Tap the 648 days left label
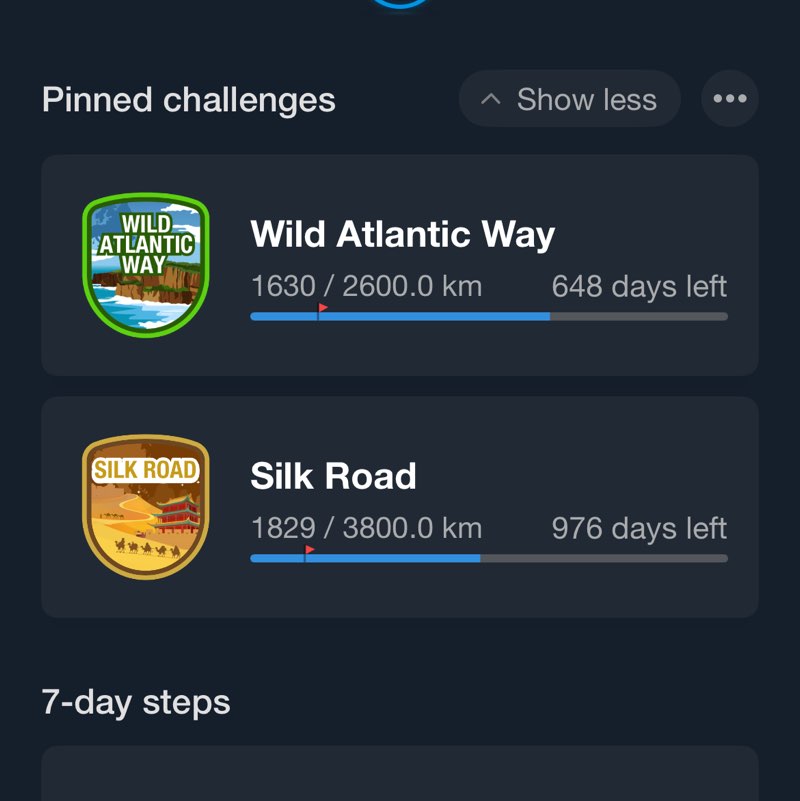 (x=639, y=287)
